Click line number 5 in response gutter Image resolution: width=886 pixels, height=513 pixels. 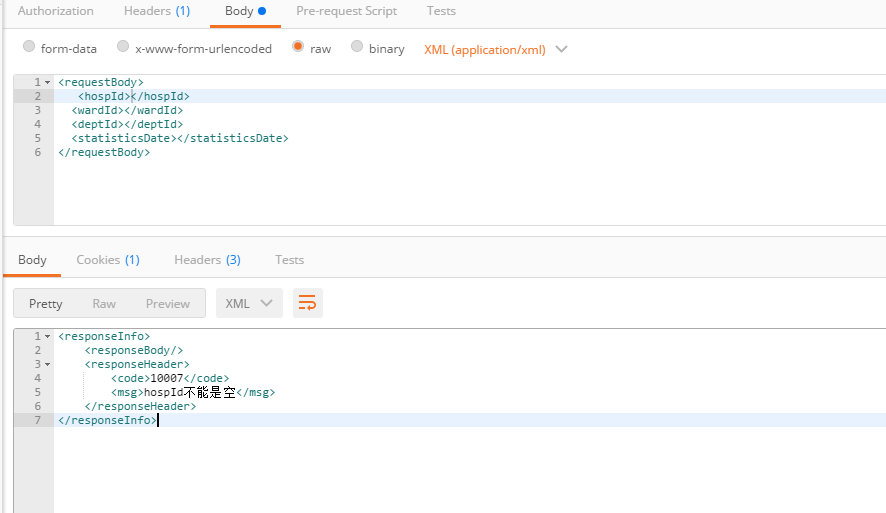pyautogui.click(x=38, y=392)
